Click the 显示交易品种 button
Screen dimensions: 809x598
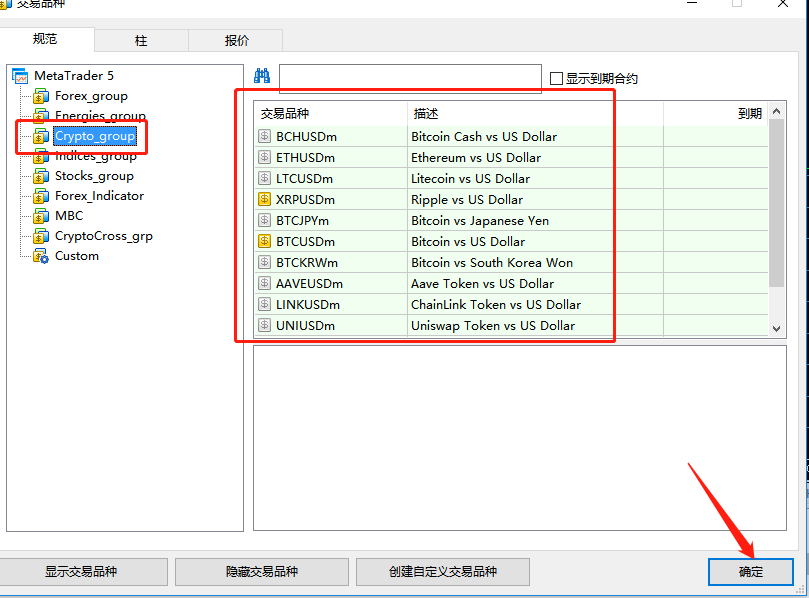(x=82, y=572)
